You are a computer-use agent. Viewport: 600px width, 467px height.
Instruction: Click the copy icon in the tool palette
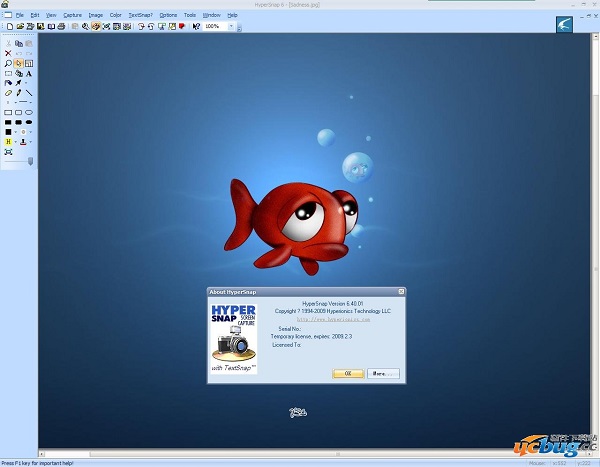point(18,44)
